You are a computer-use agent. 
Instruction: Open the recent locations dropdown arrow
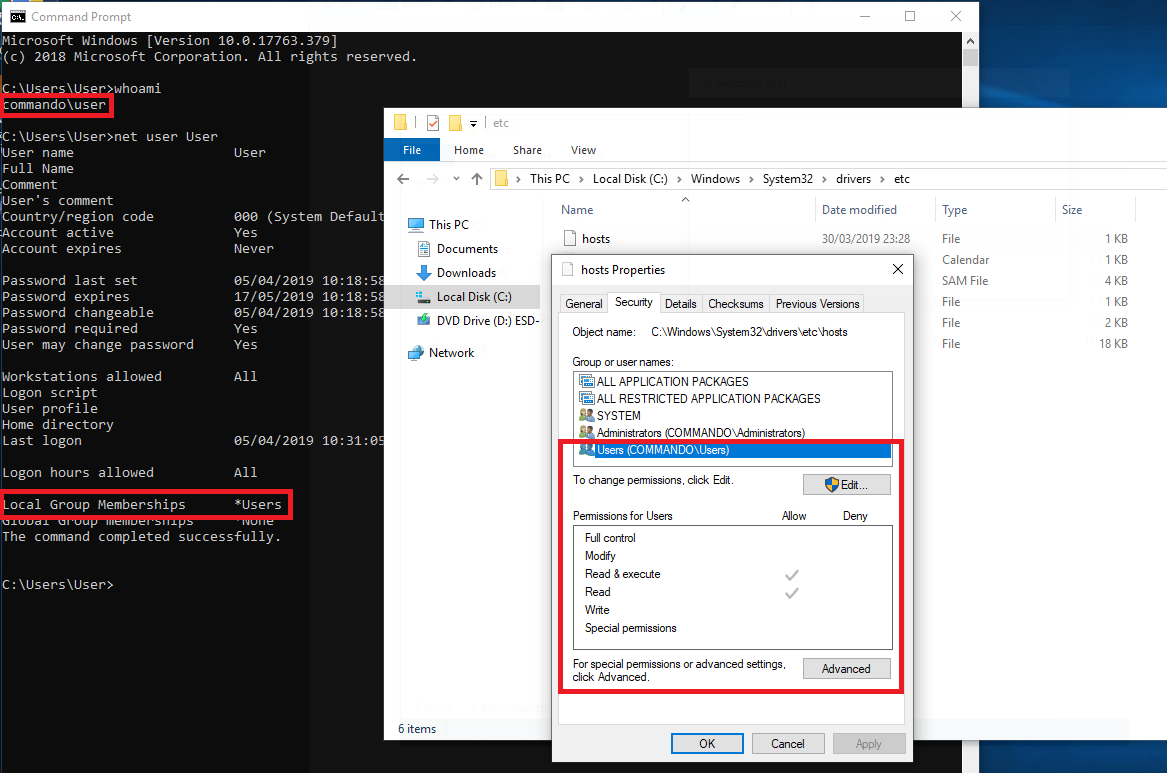click(x=456, y=179)
